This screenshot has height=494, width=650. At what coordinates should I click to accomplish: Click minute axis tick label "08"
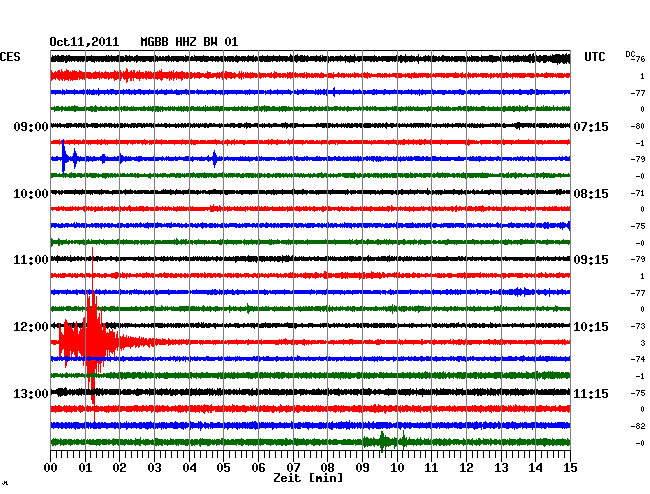click(327, 468)
